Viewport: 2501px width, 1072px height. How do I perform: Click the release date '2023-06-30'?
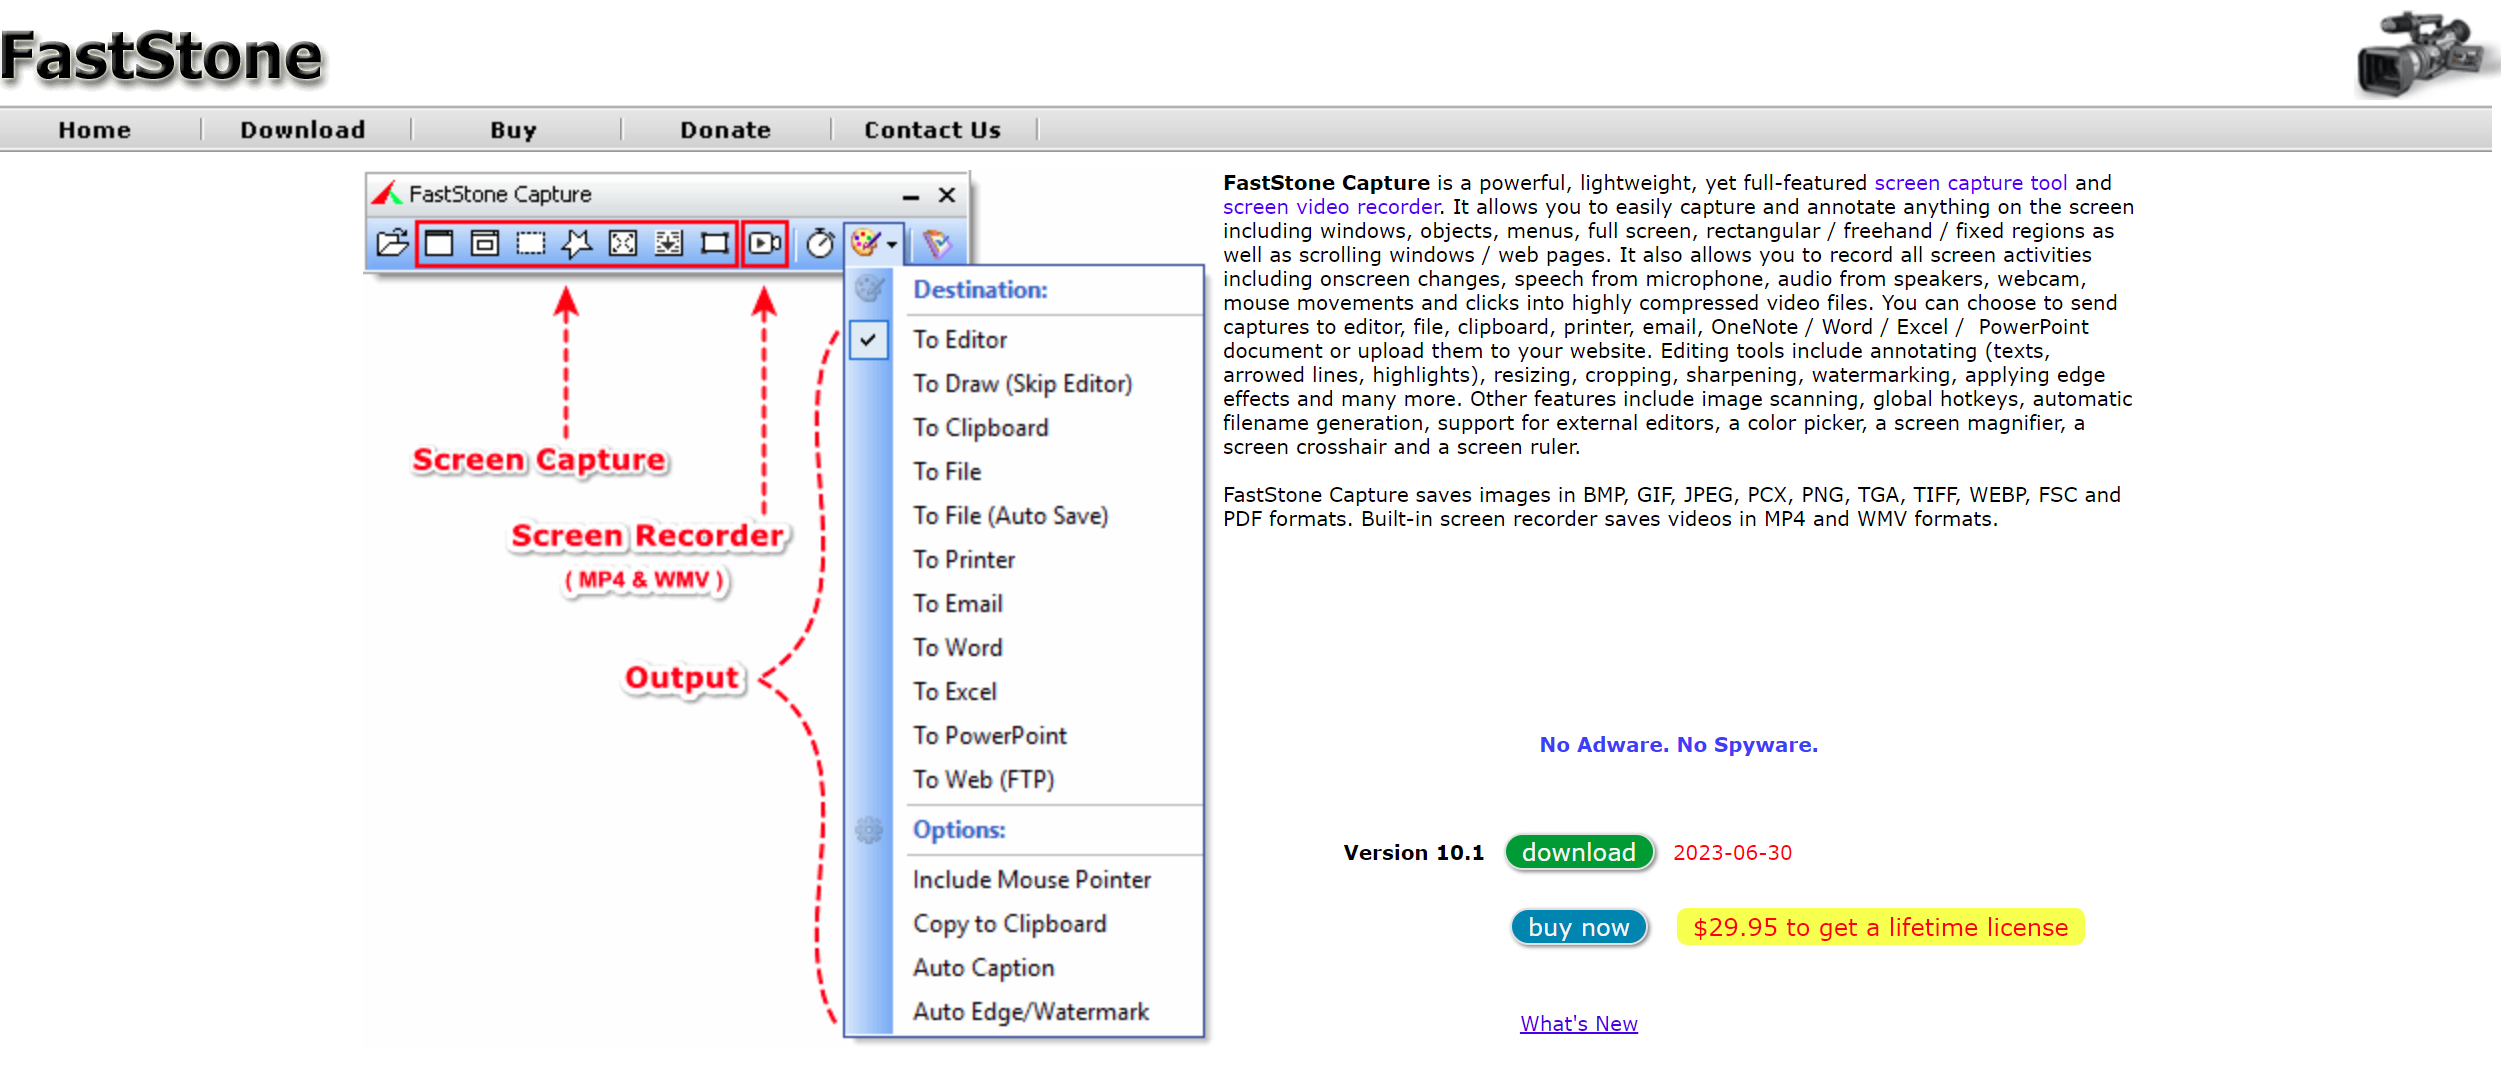[1732, 852]
